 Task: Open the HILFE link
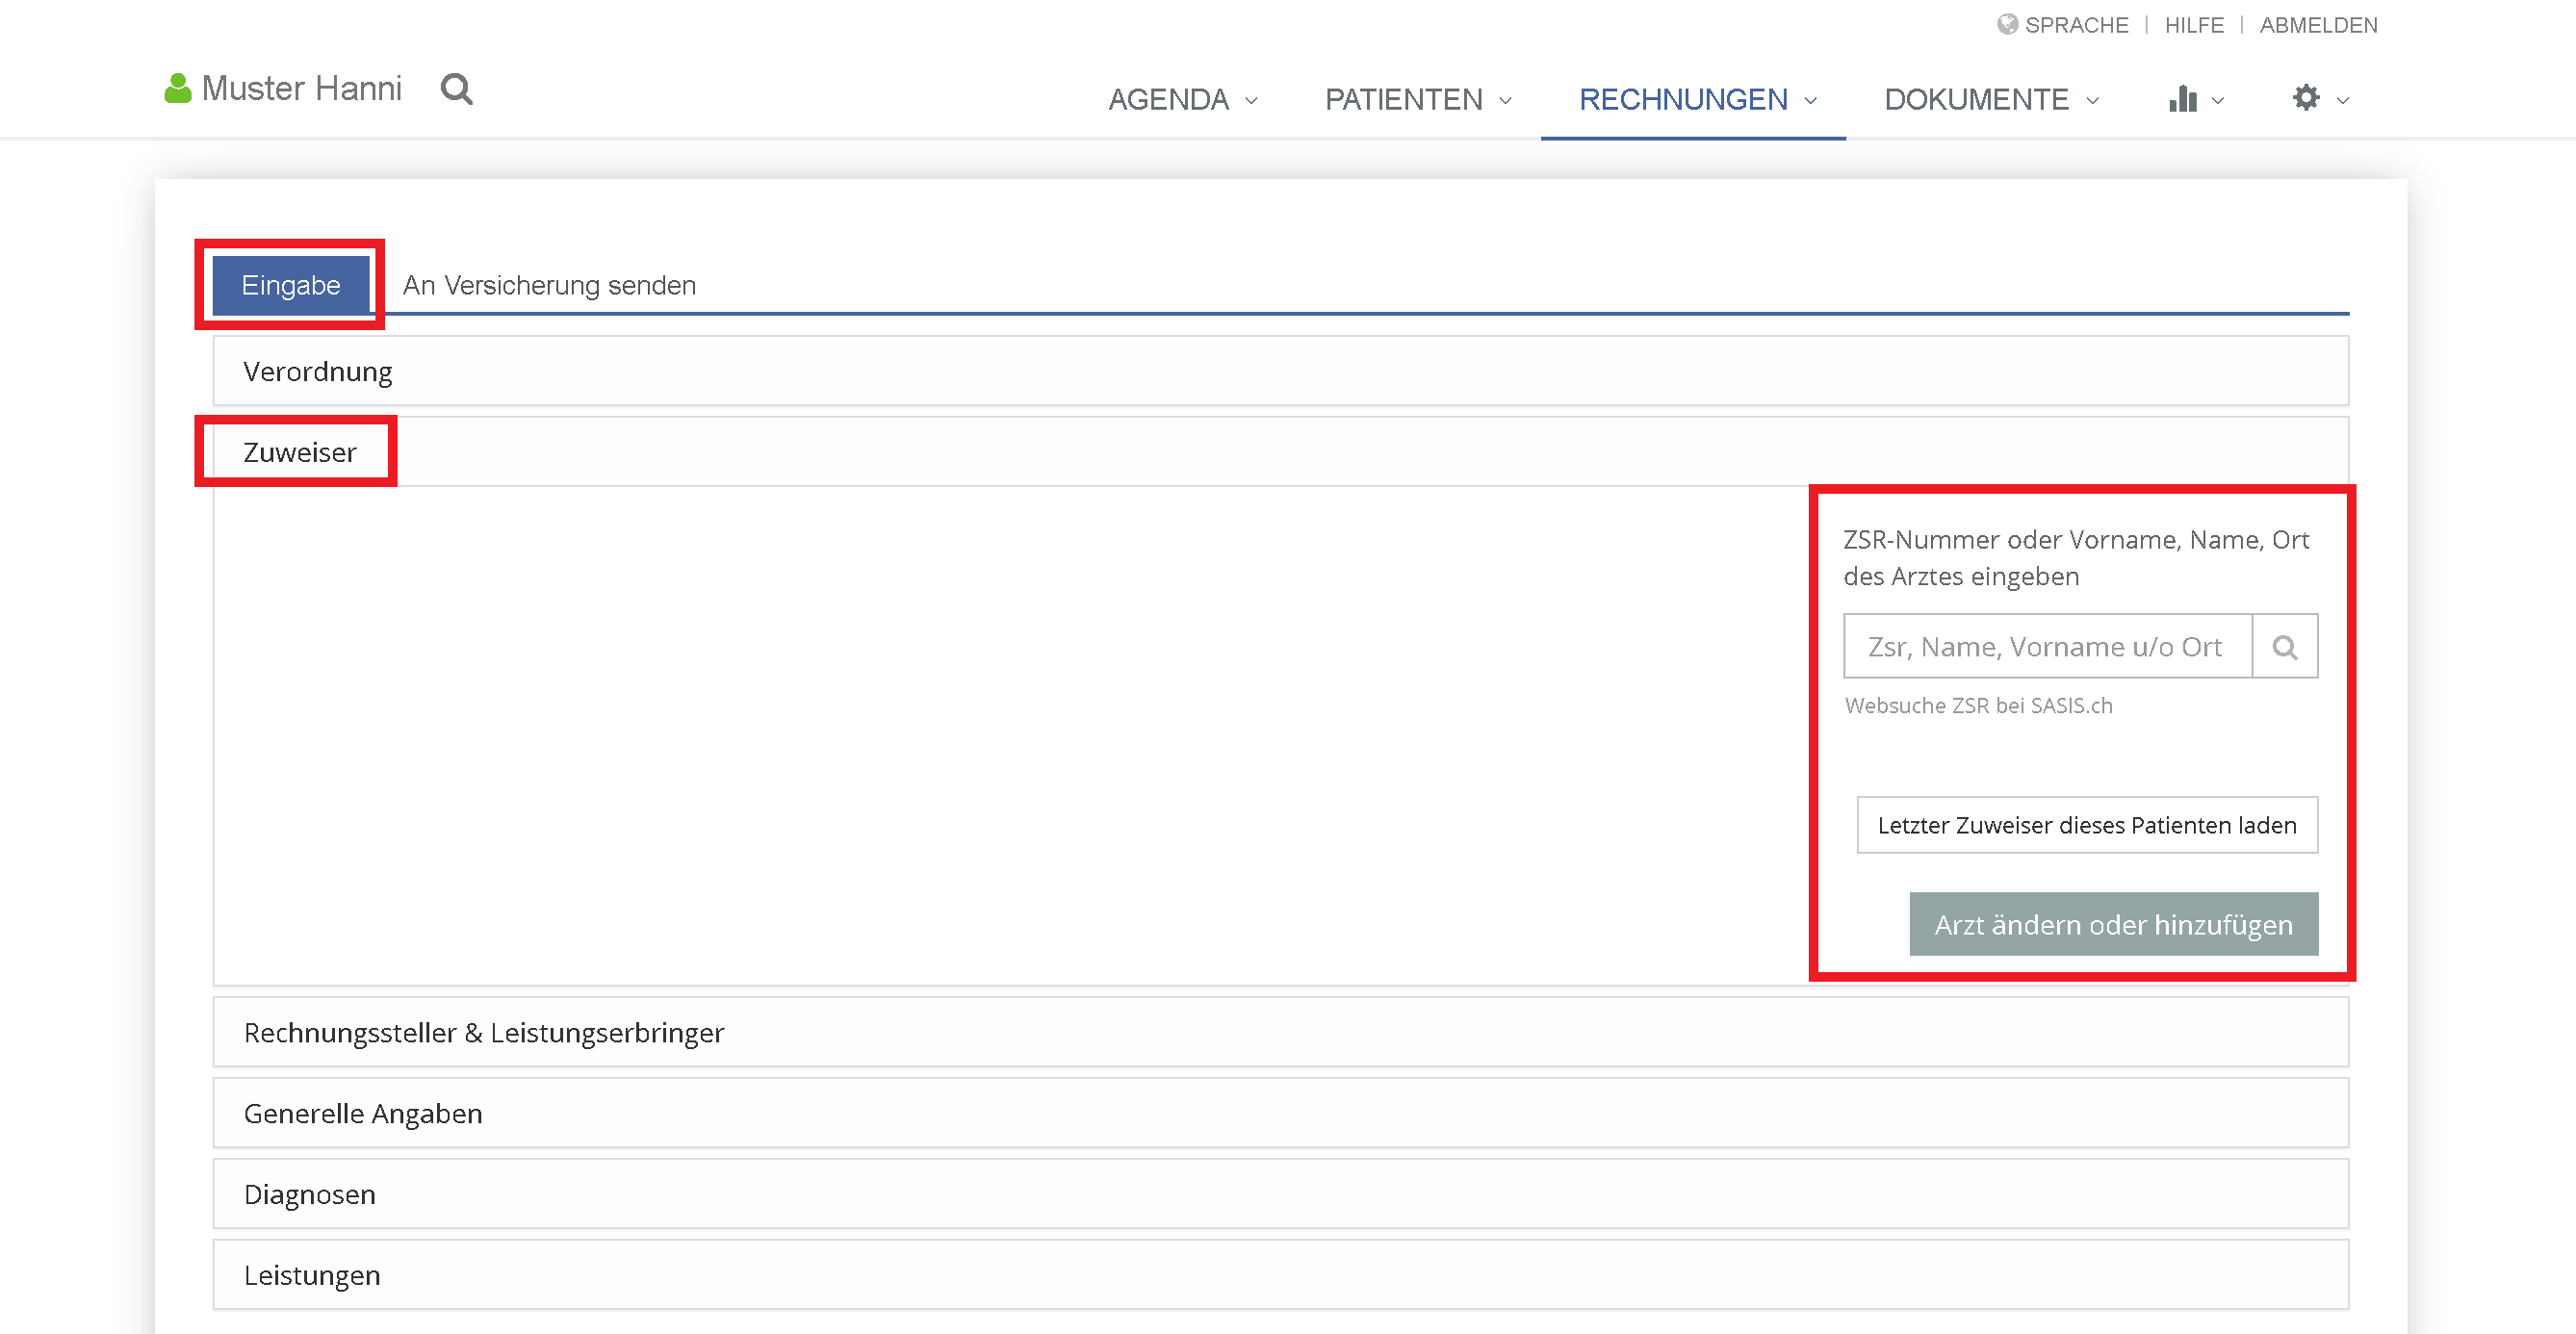[2194, 25]
